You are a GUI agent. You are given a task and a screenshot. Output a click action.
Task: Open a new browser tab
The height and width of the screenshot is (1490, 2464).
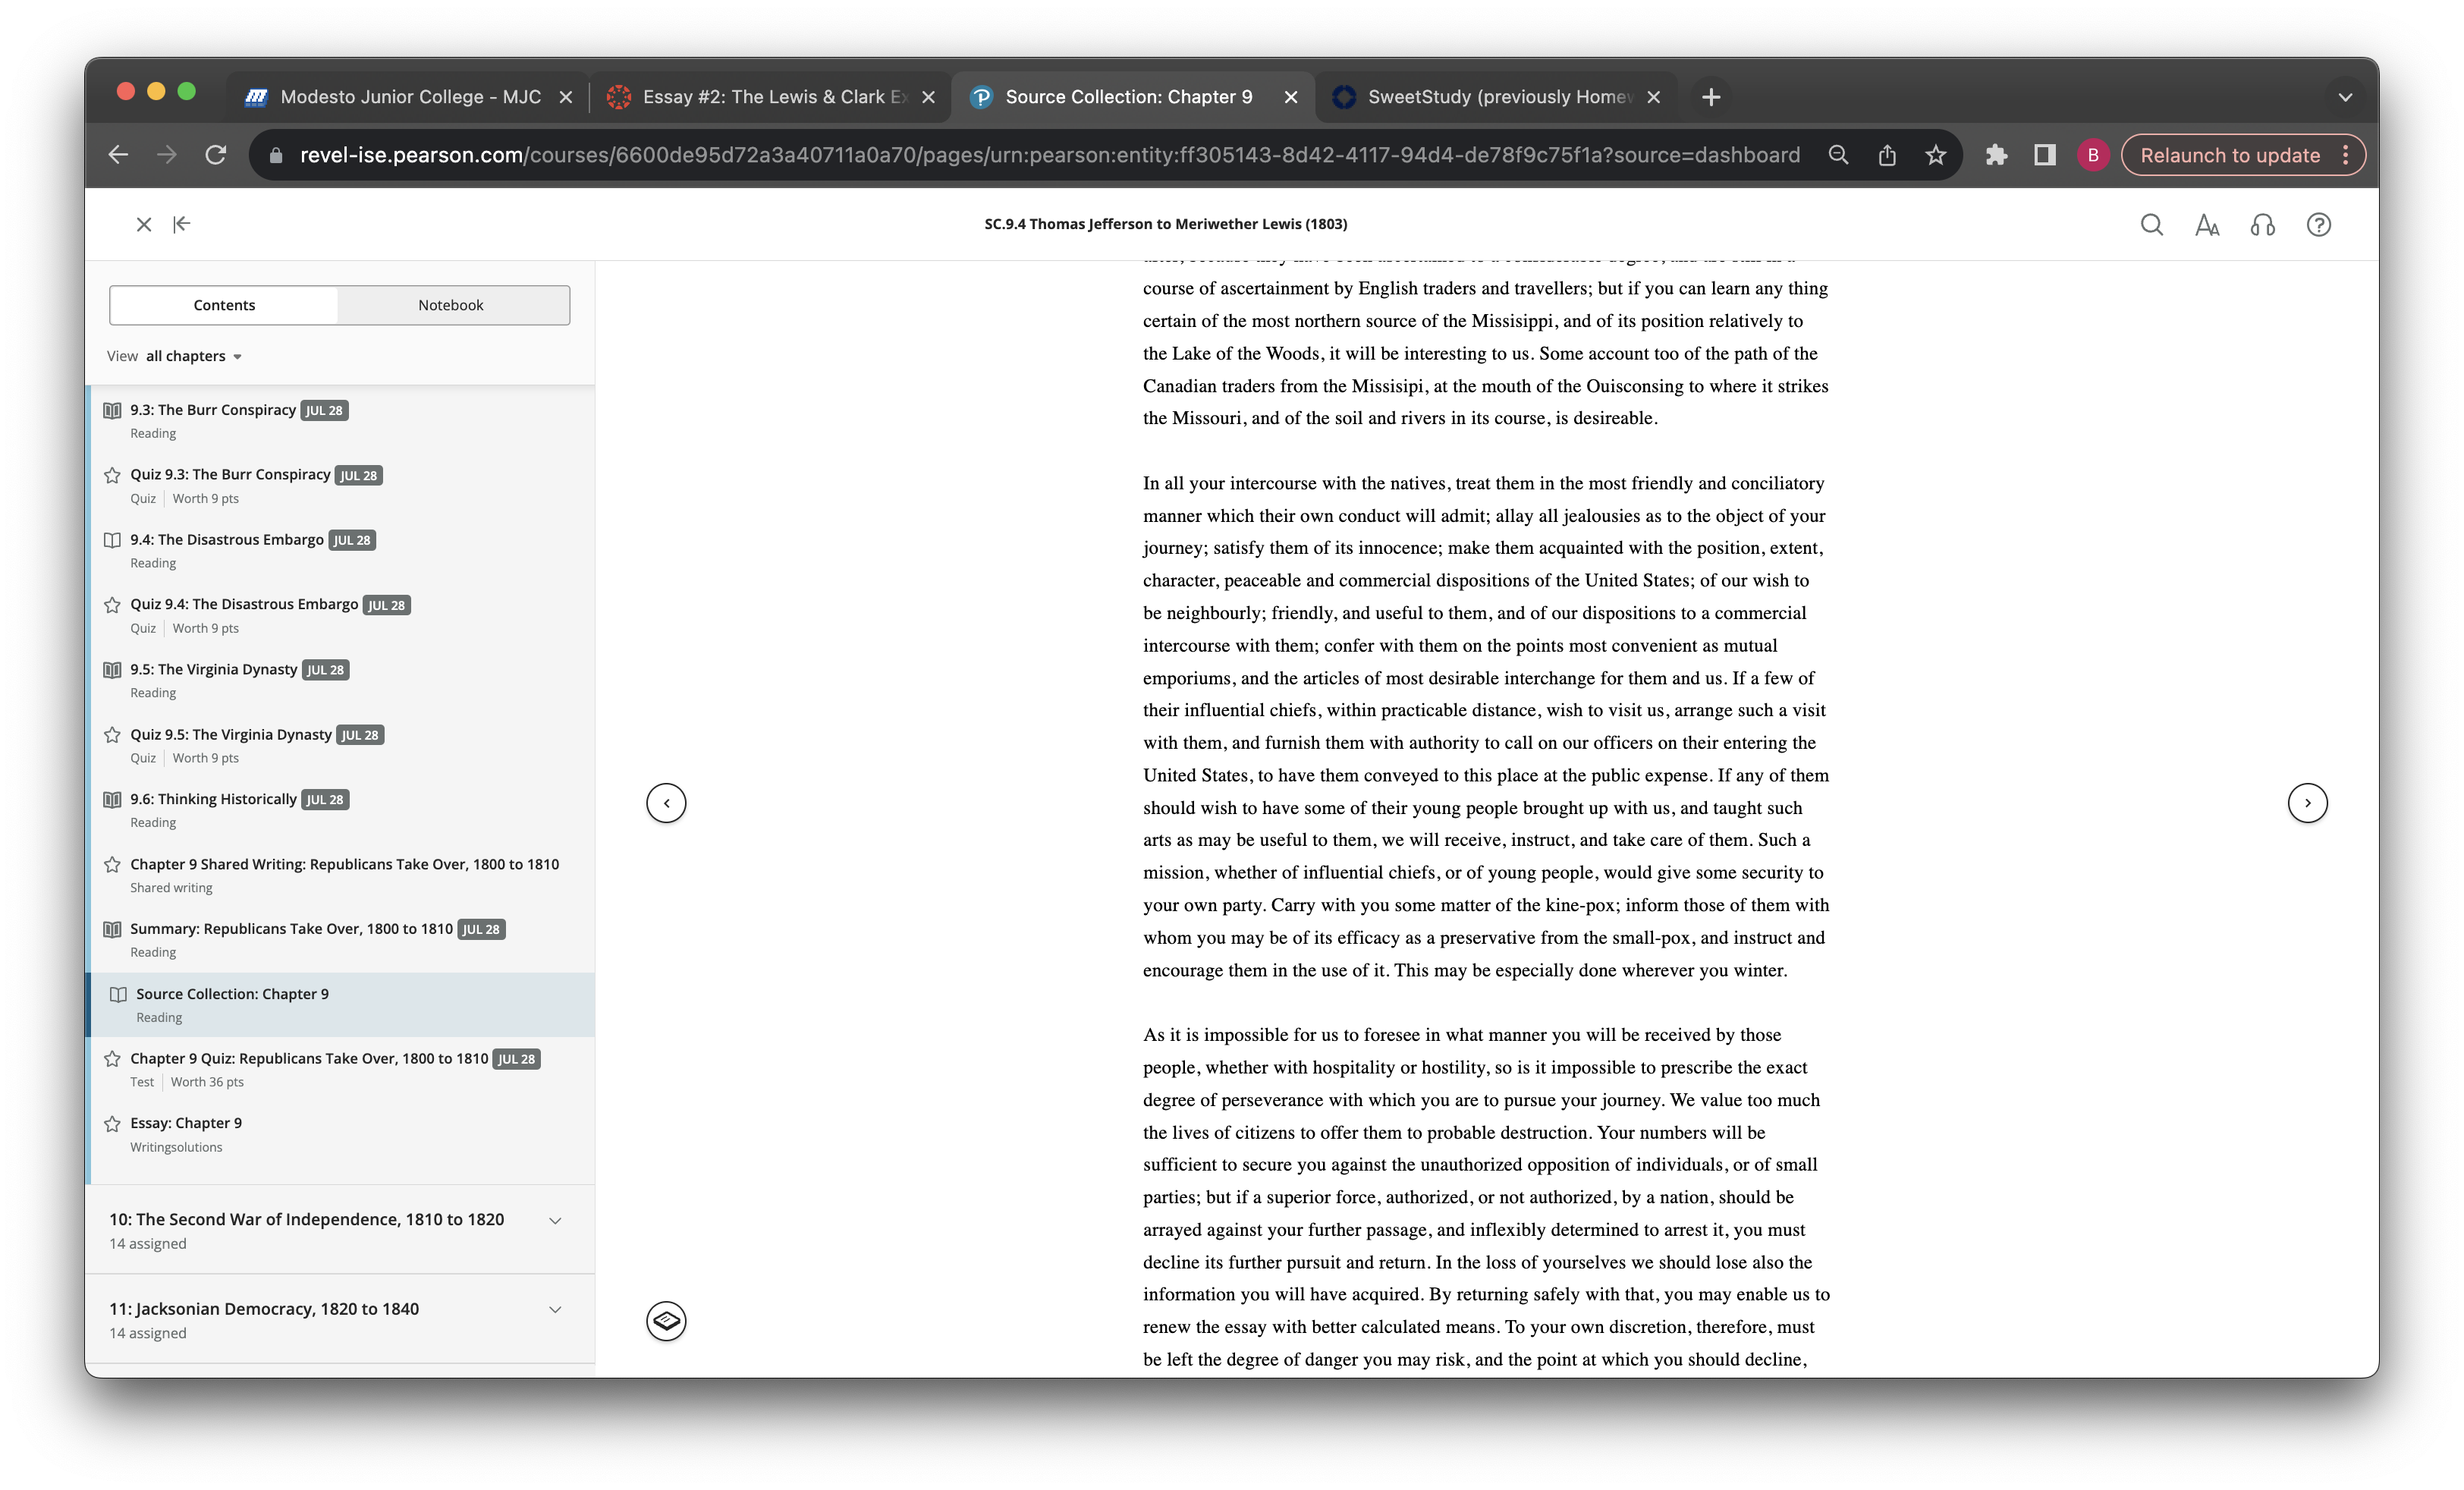pyautogui.click(x=1711, y=97)
